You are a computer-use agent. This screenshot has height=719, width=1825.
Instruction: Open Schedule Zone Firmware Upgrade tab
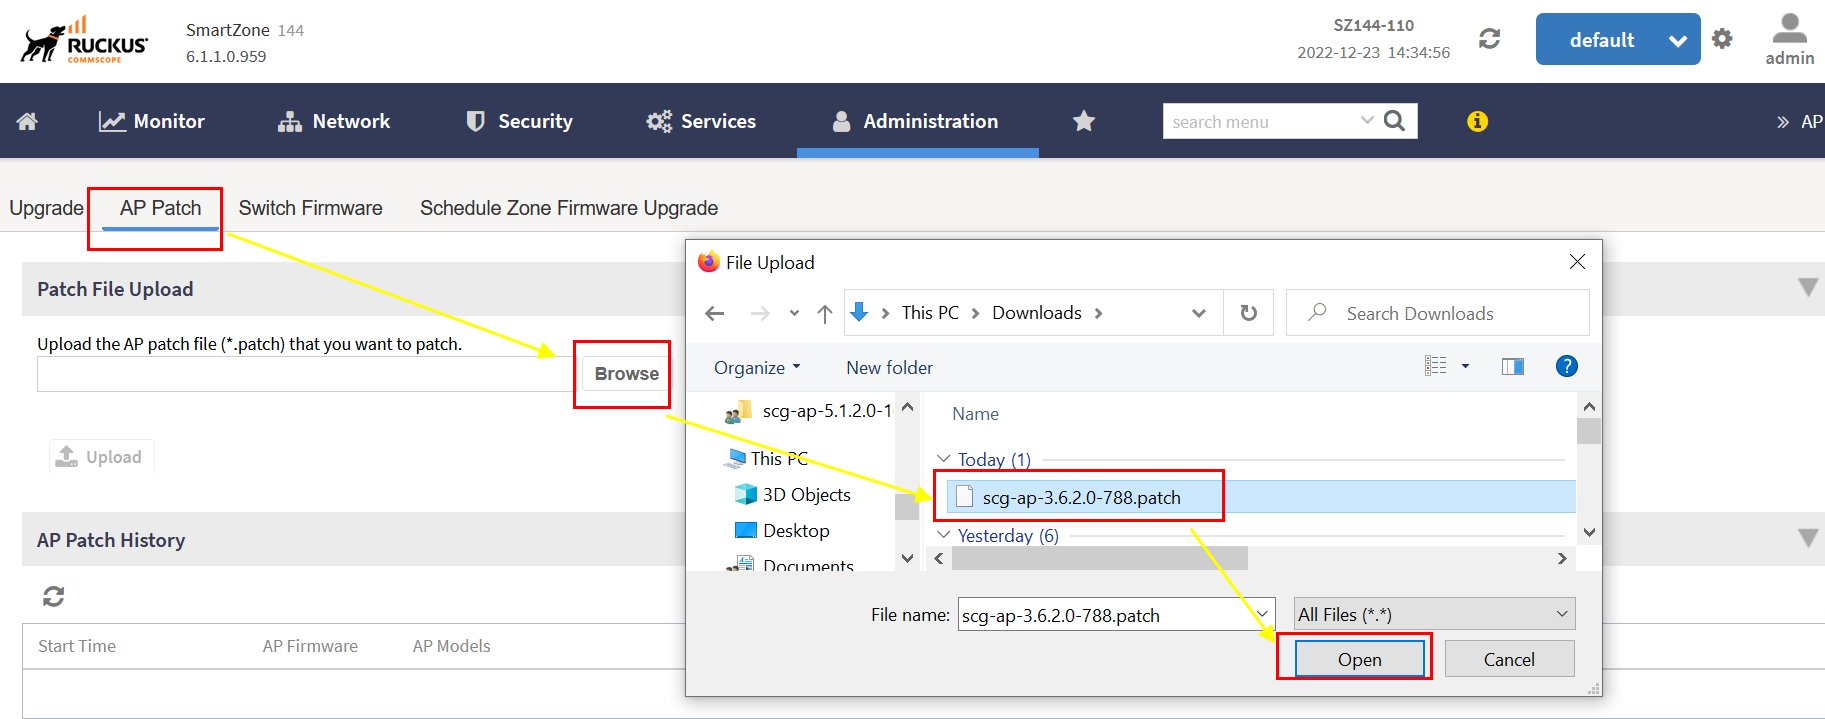pos(569,208)
